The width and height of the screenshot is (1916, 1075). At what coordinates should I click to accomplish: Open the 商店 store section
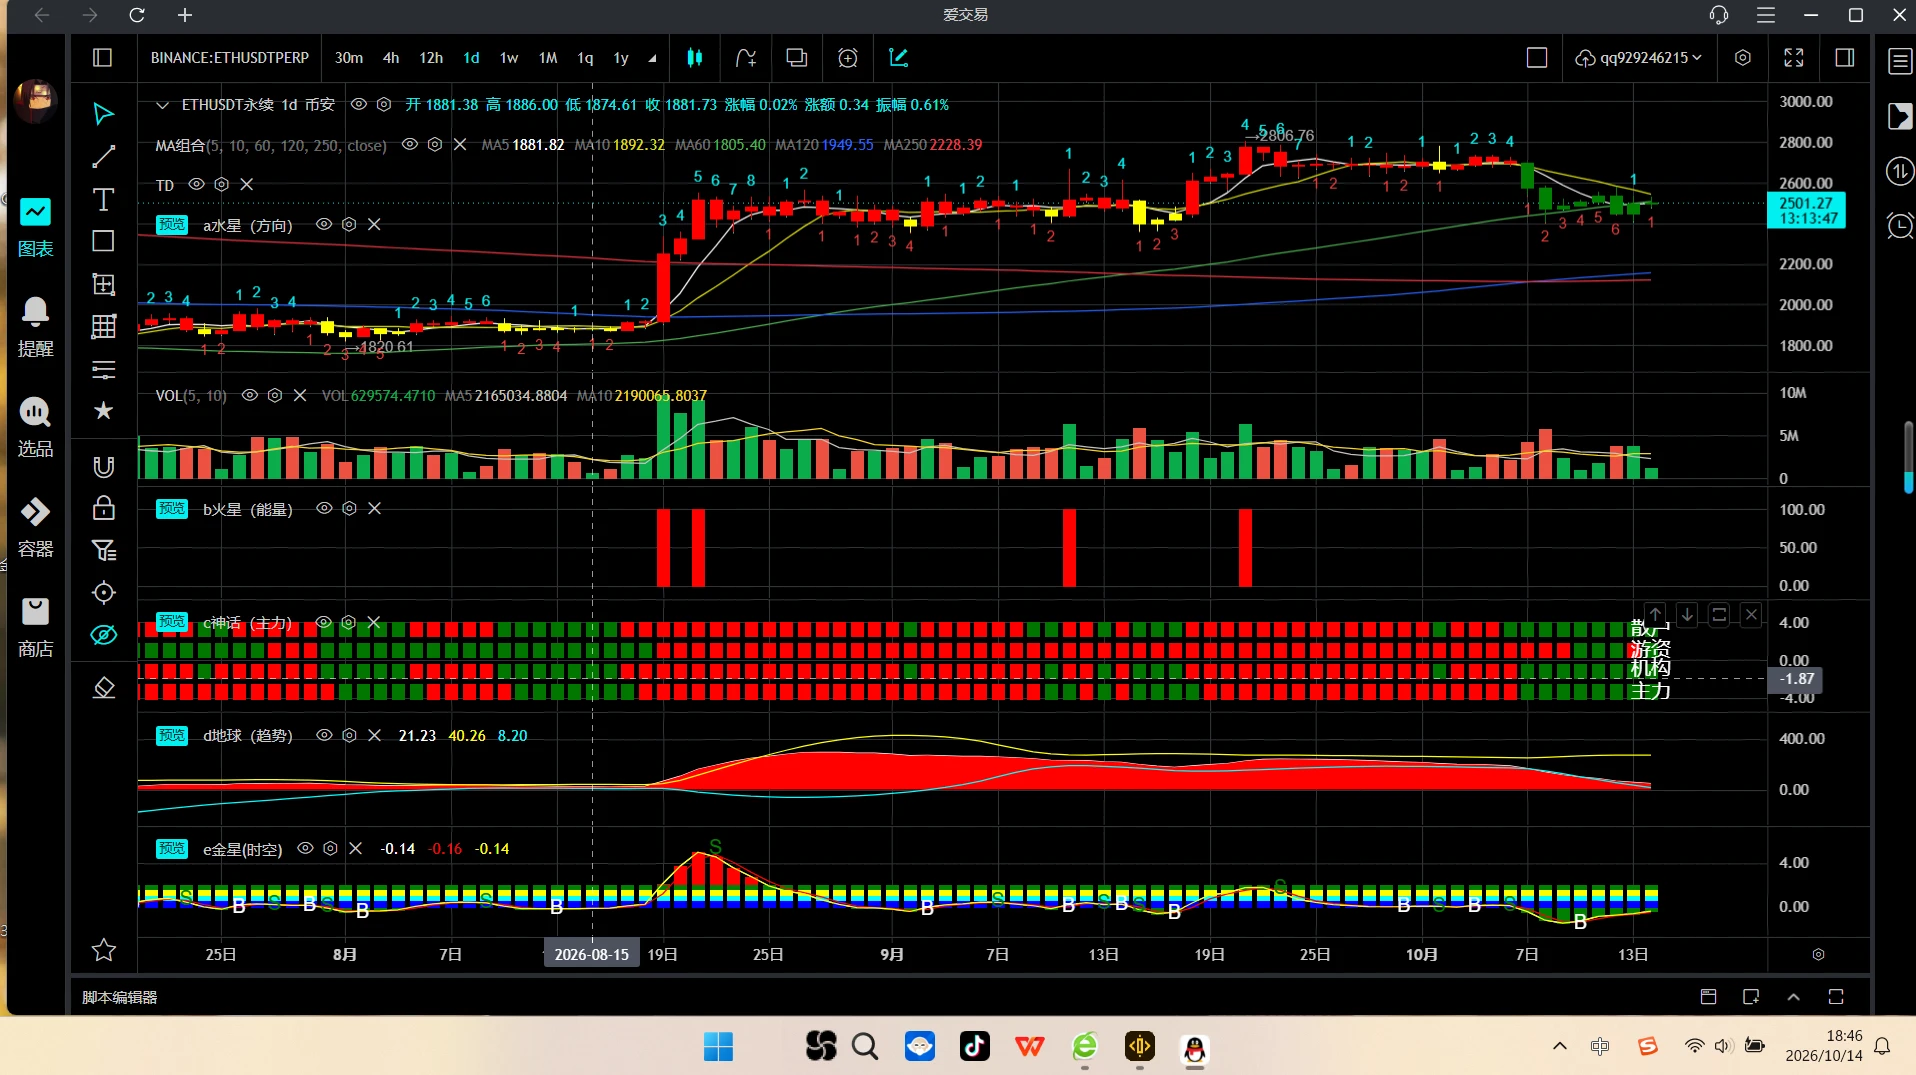click(35, 628)
